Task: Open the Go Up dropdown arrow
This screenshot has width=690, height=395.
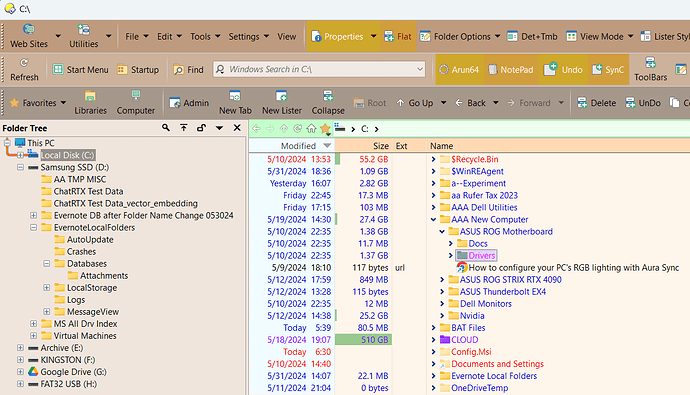Action: point(444,103)
